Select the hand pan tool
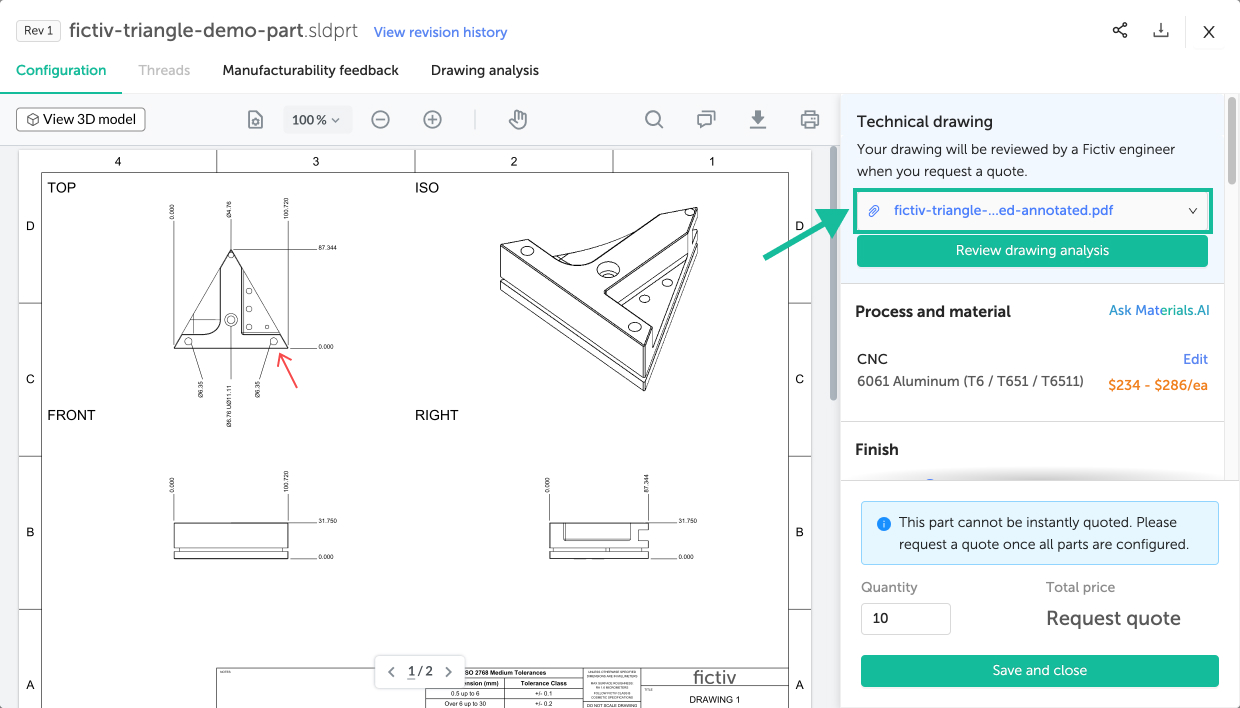Viewport: 1240px width, 708px height. point(517,120)
